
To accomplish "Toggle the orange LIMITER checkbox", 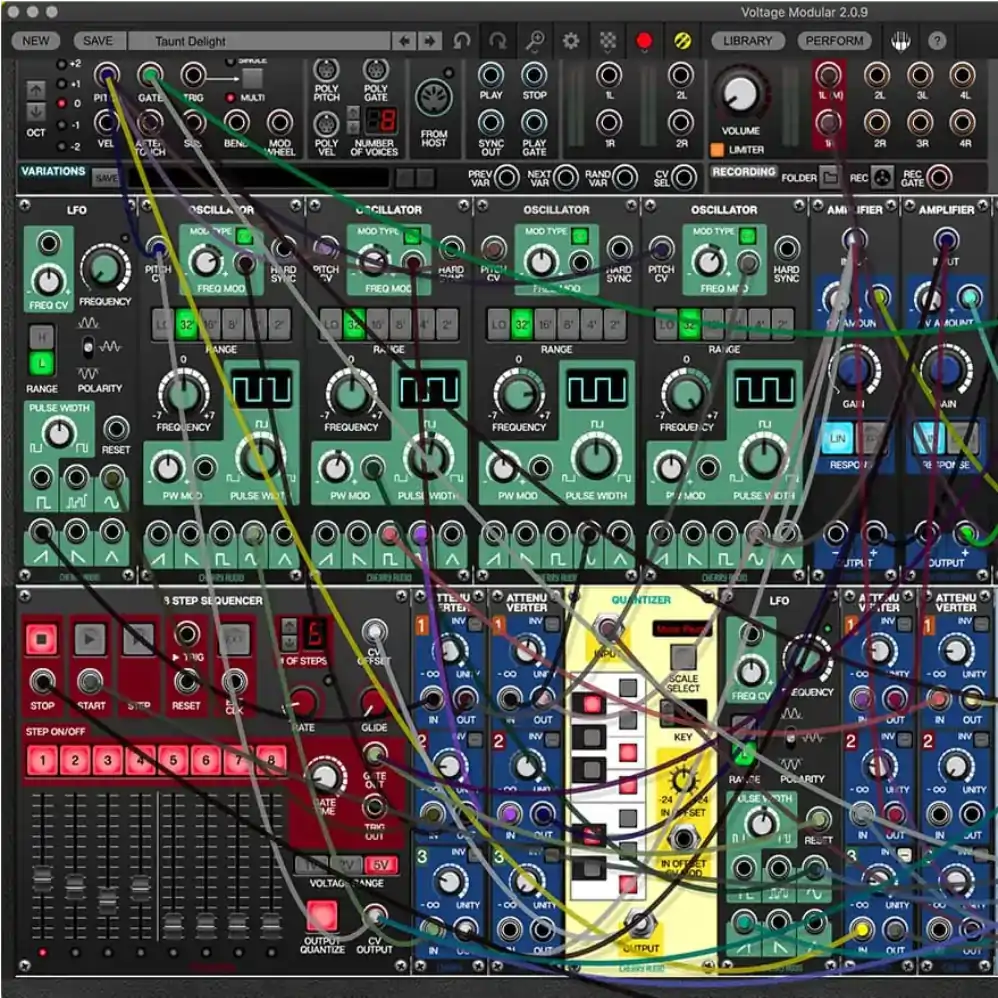I will point(717,150).
